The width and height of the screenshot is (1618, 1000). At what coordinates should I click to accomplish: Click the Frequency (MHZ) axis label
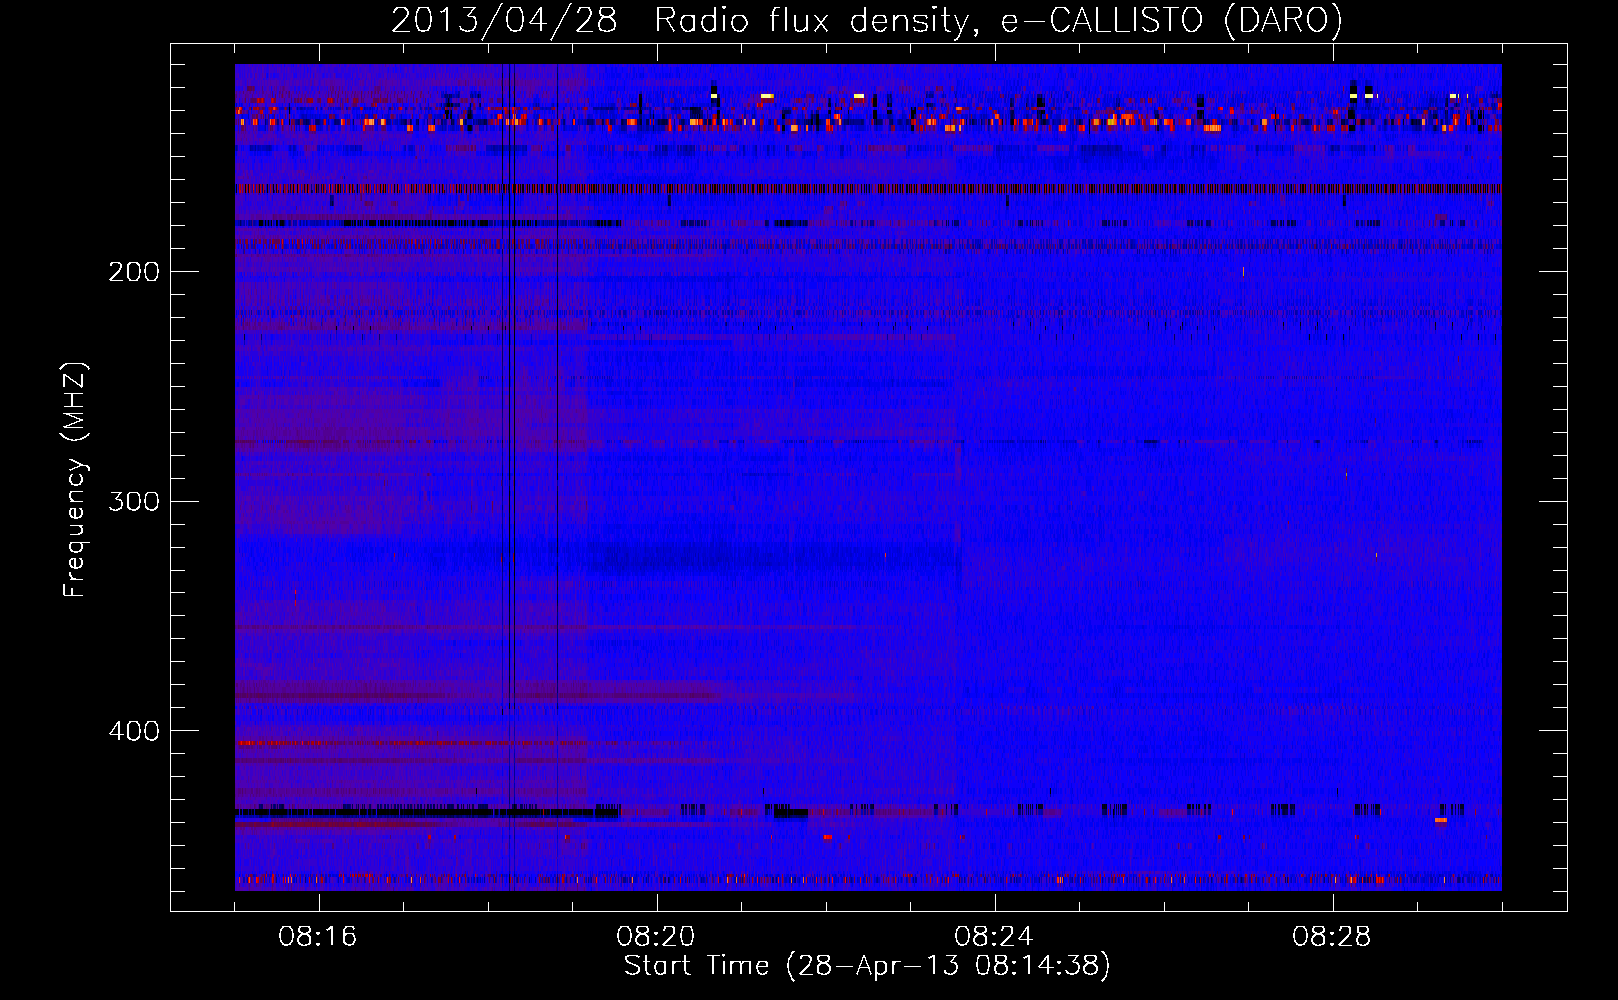click(x=75, y=480)
